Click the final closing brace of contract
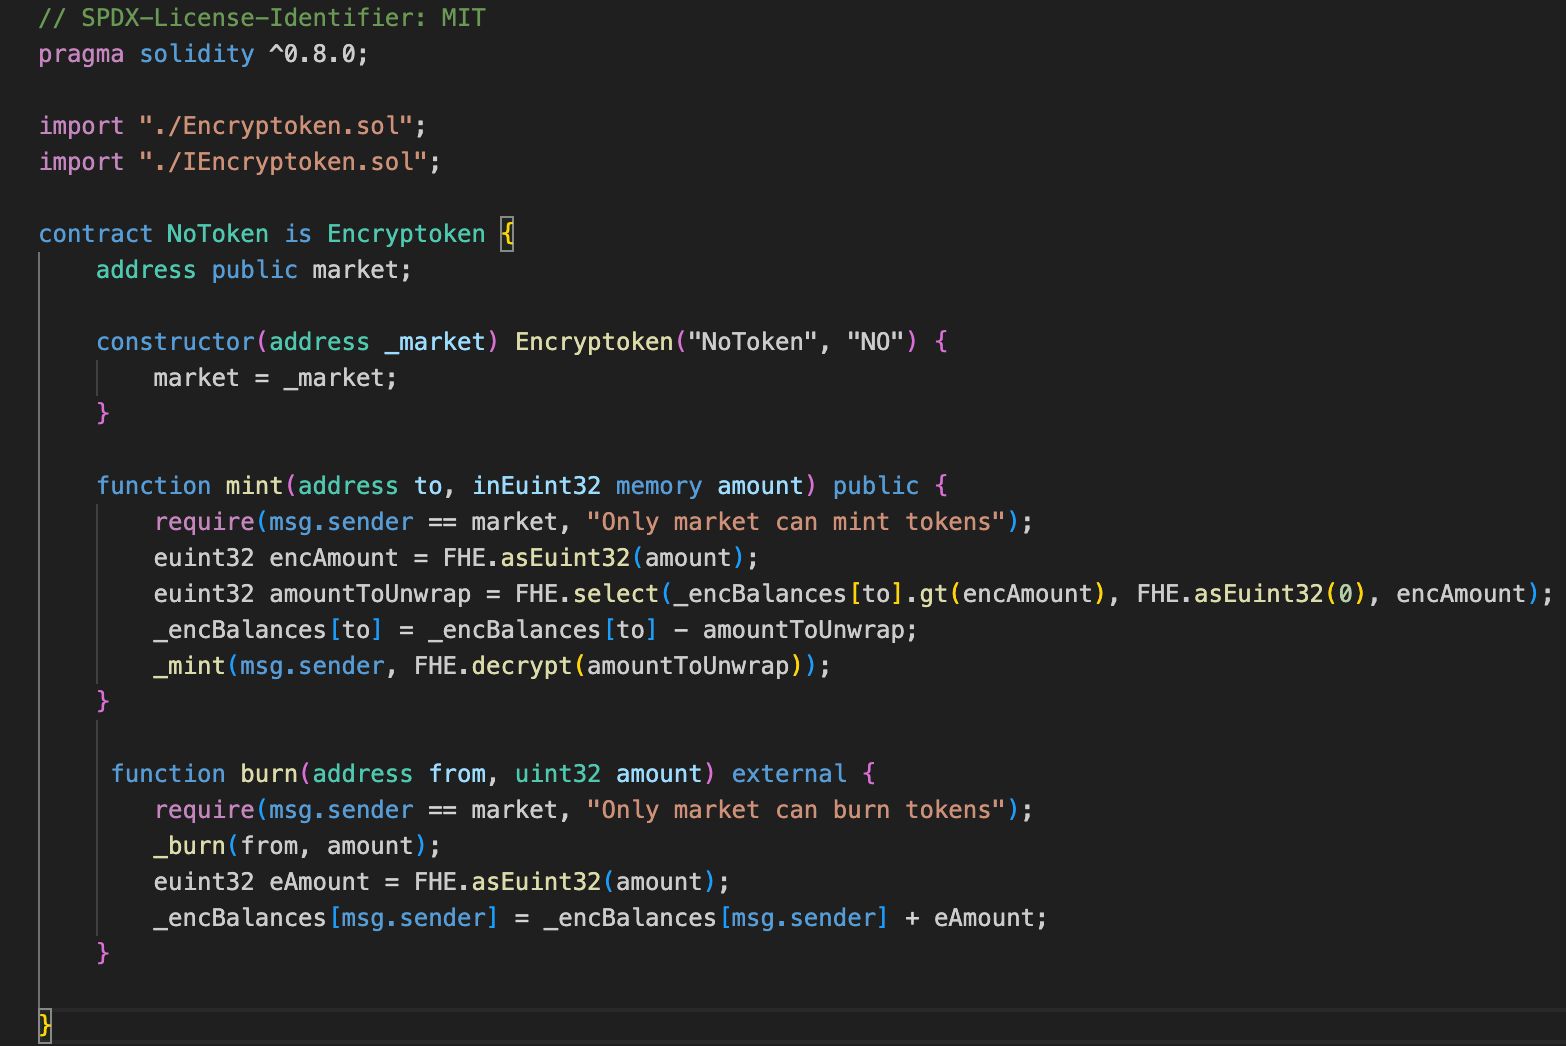Image resolution: width=1566 pixels, height=1046 pixels. 45,1025
